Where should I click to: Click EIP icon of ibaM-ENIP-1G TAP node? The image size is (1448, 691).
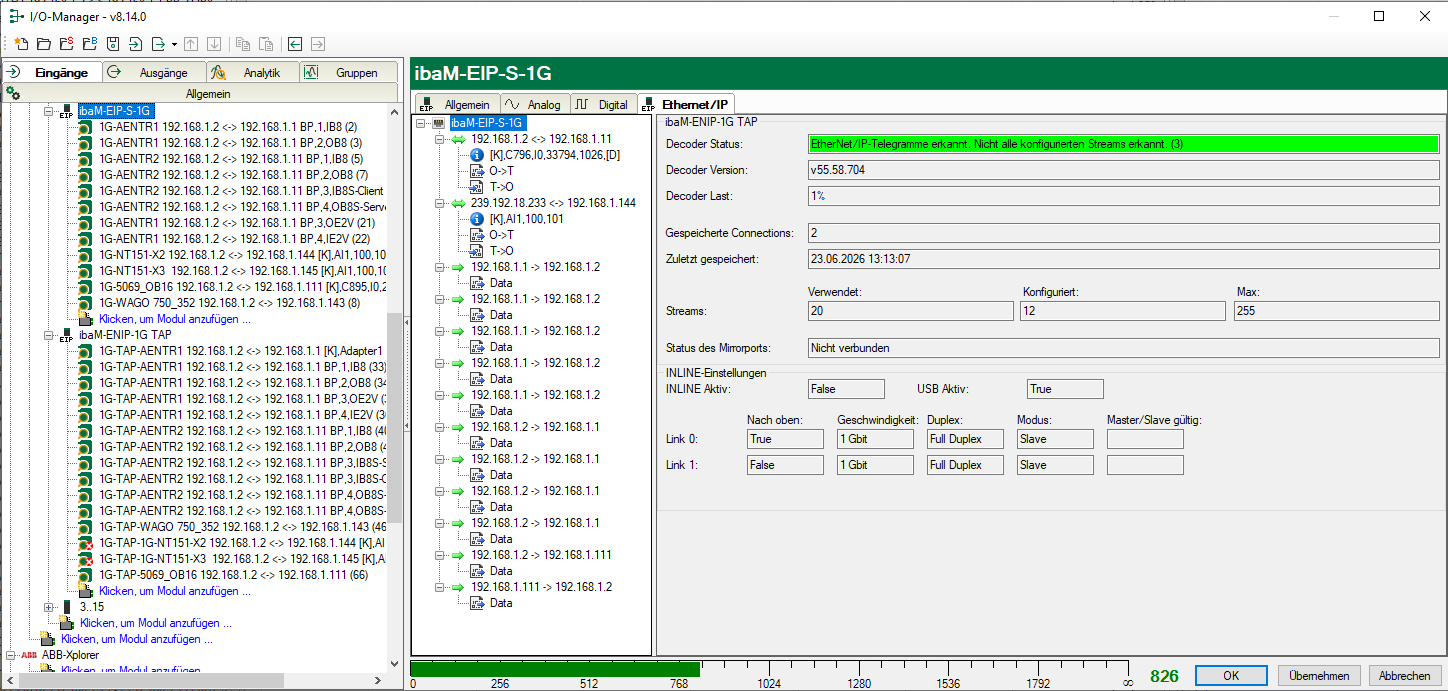click(x=67, y=335)
